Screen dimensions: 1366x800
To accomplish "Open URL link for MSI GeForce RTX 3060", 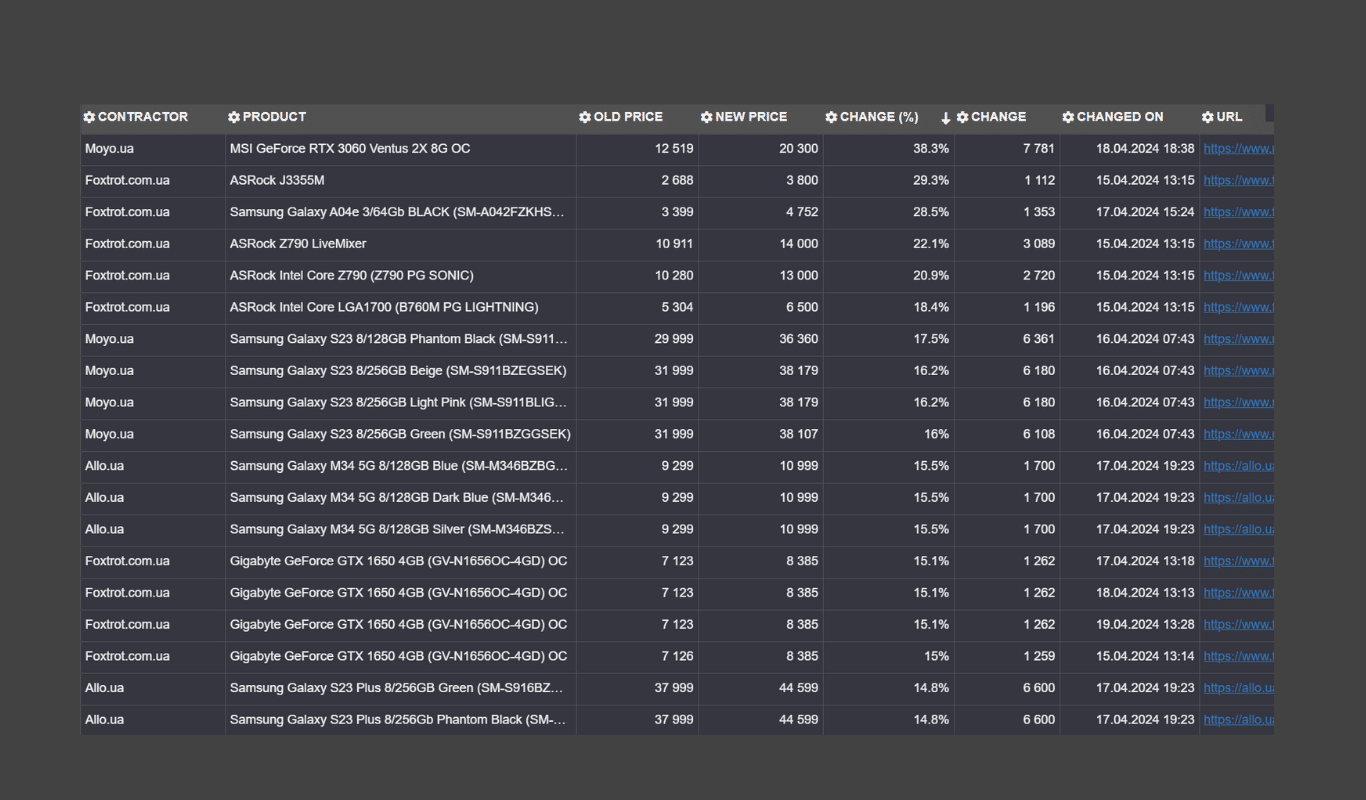I will coord(1238,149).
